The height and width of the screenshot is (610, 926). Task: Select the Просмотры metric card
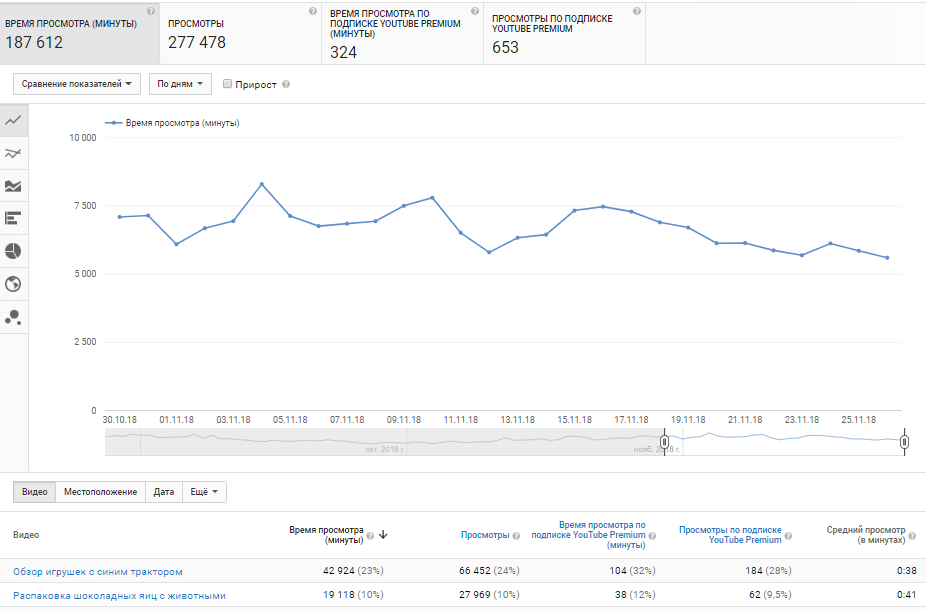(240, 32)
